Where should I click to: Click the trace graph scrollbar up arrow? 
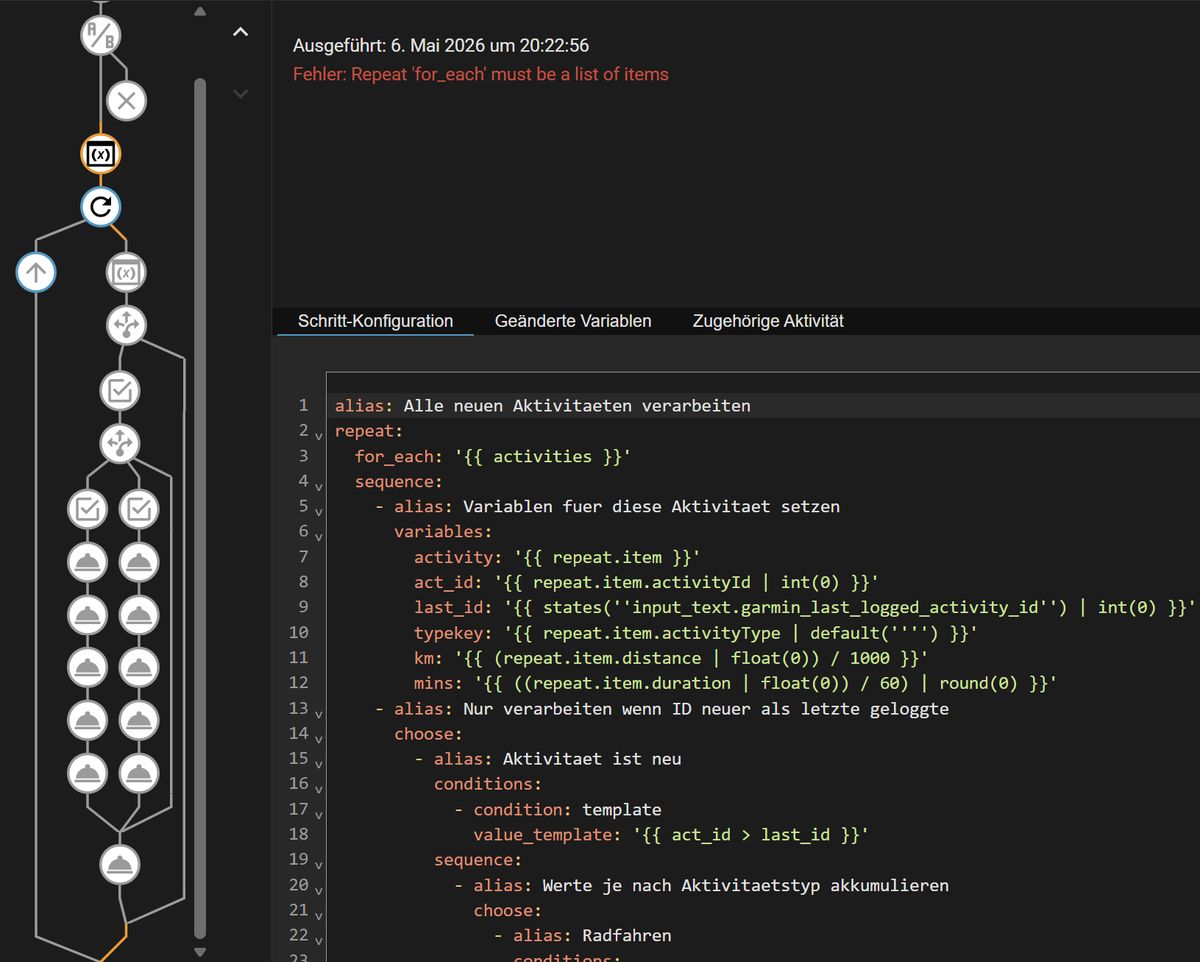click(199, 11)
